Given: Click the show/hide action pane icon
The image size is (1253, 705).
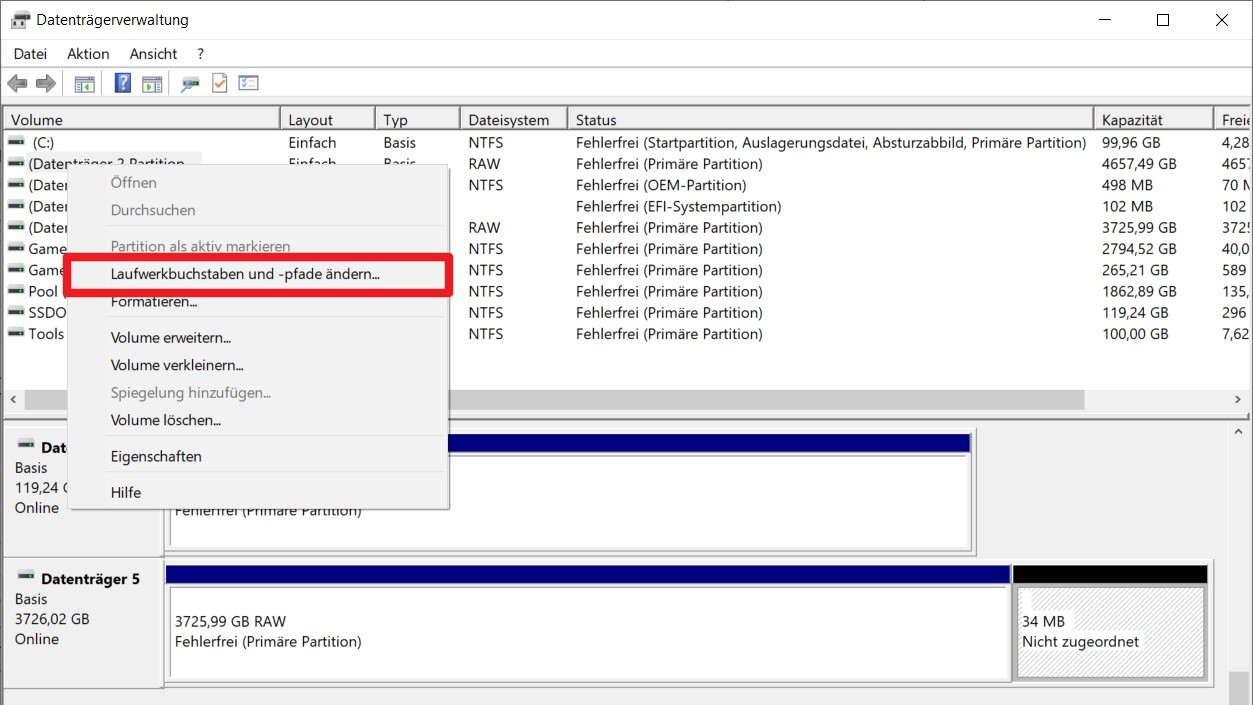Looking at the screenshot, I should 152,84.
